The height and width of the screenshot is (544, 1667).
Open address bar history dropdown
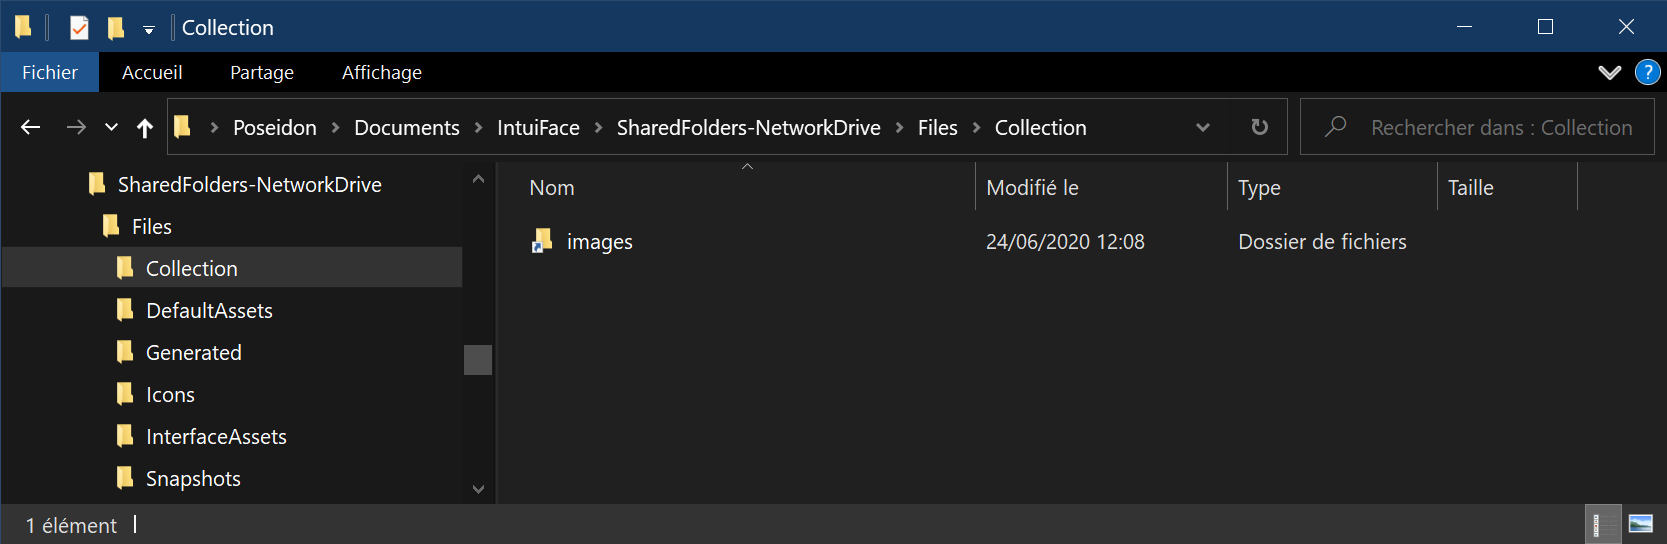(x=1203, y=127)
